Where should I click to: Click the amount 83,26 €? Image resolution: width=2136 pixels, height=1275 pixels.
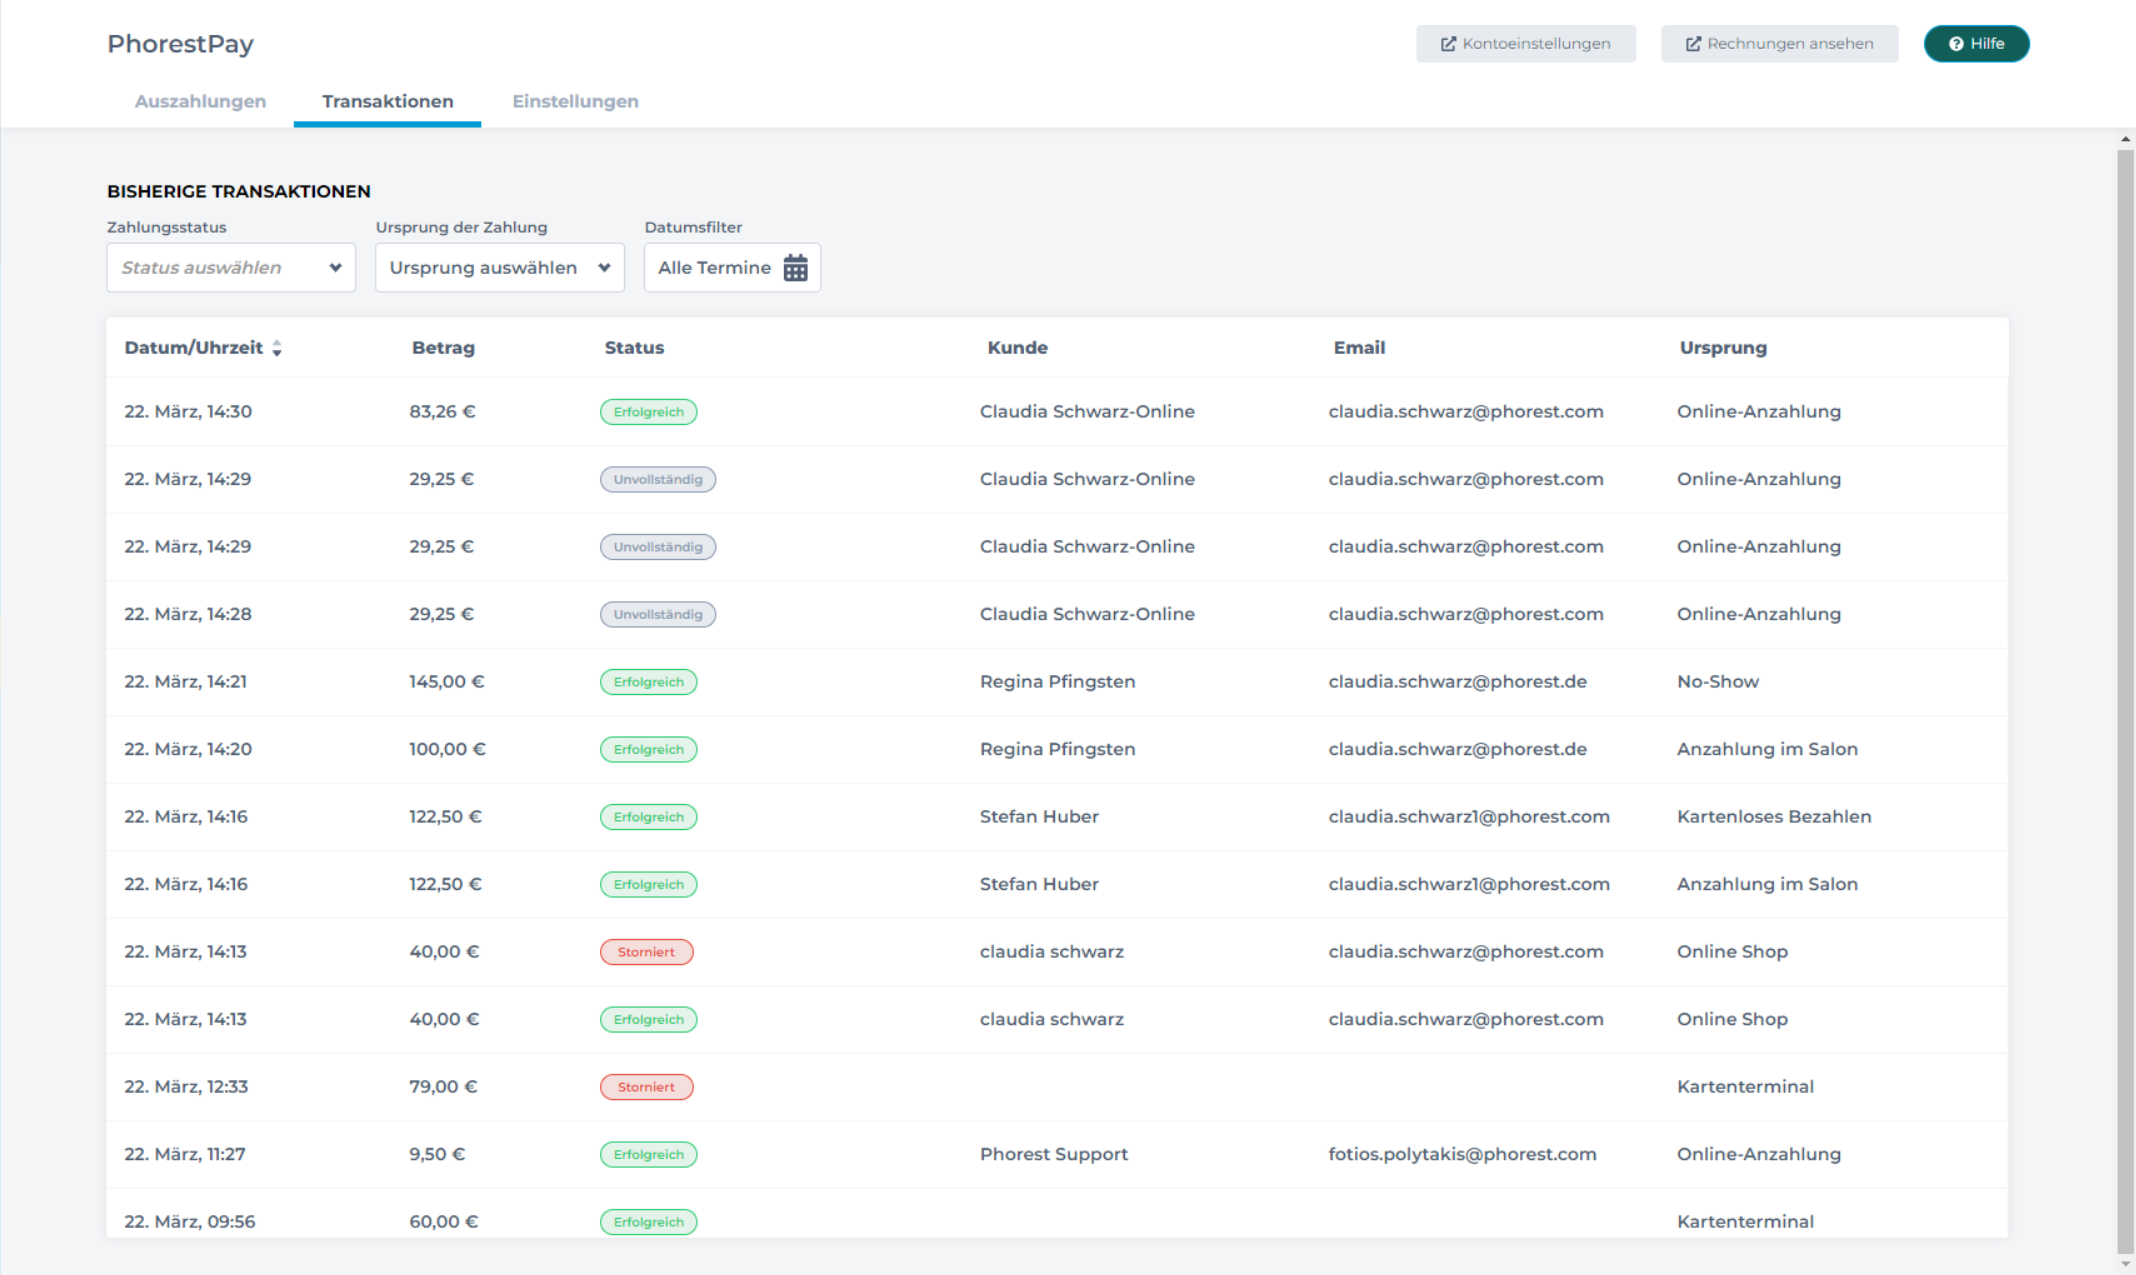pyautogui.click(x=442, y=411)
